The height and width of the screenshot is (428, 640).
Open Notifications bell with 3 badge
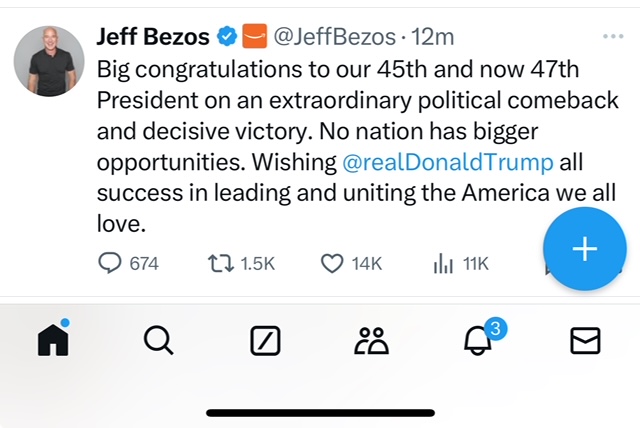pos(477,341)
